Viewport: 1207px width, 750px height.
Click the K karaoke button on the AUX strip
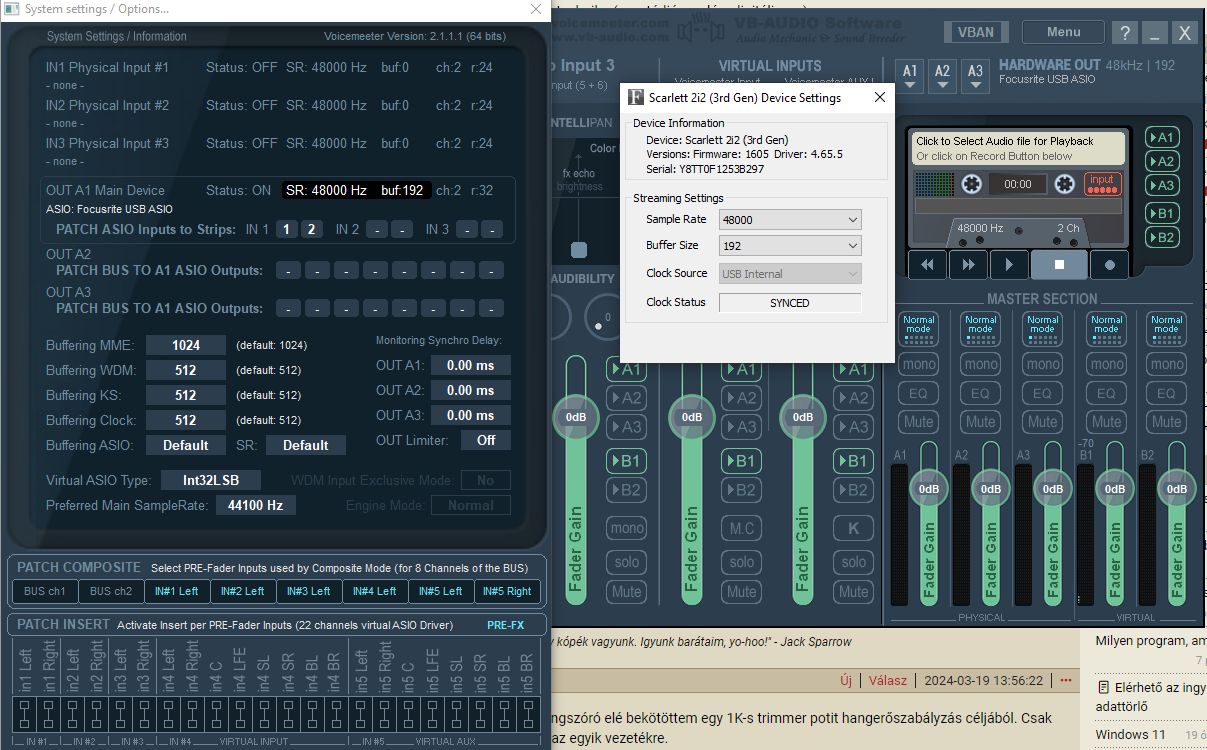853,528
